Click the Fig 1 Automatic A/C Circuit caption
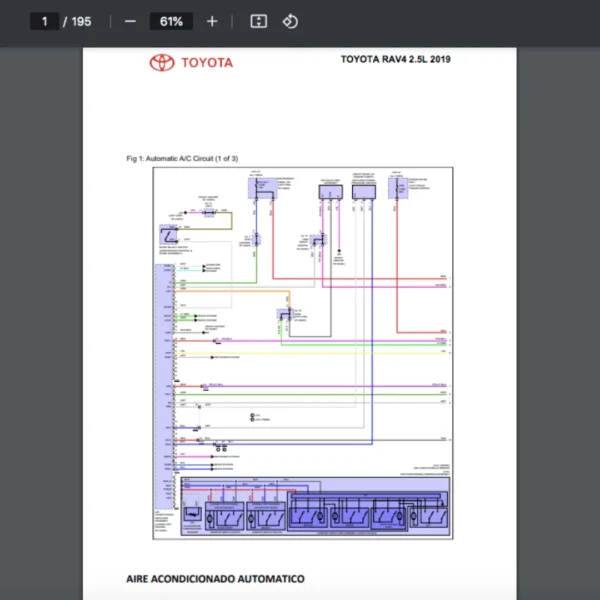The image size is (600, 600). pyautogui.click(x=181, y=158)
